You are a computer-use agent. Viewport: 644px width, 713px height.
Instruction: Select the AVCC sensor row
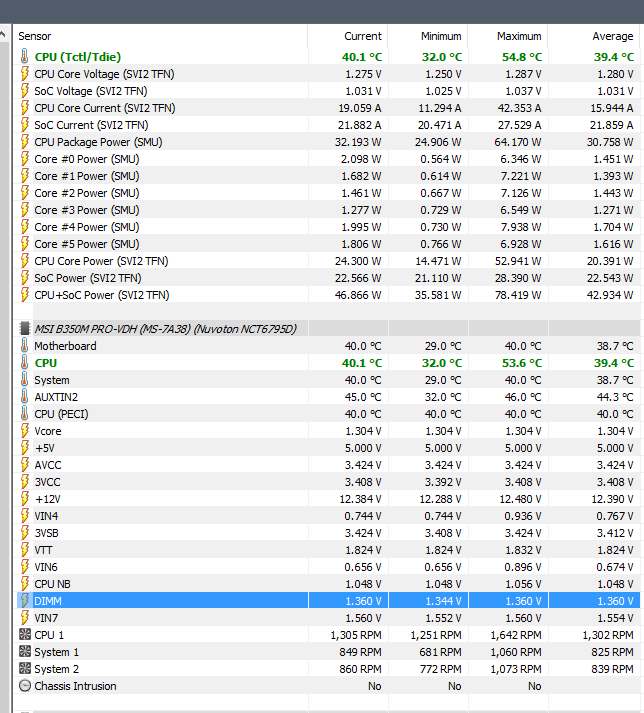pyautogui.click(x=328, y=465)
